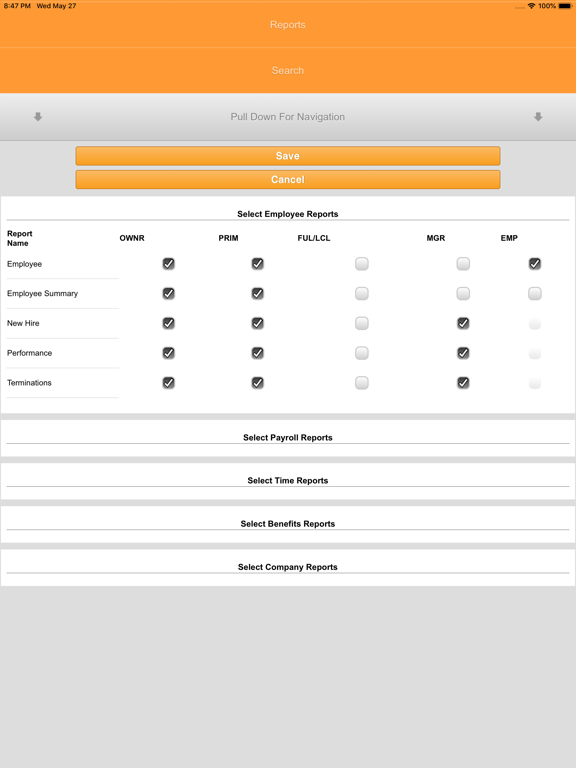This screenshot has height=768, width=576.
Task: Click the left pull-down arrow icon
Action: tap(38, 117)
